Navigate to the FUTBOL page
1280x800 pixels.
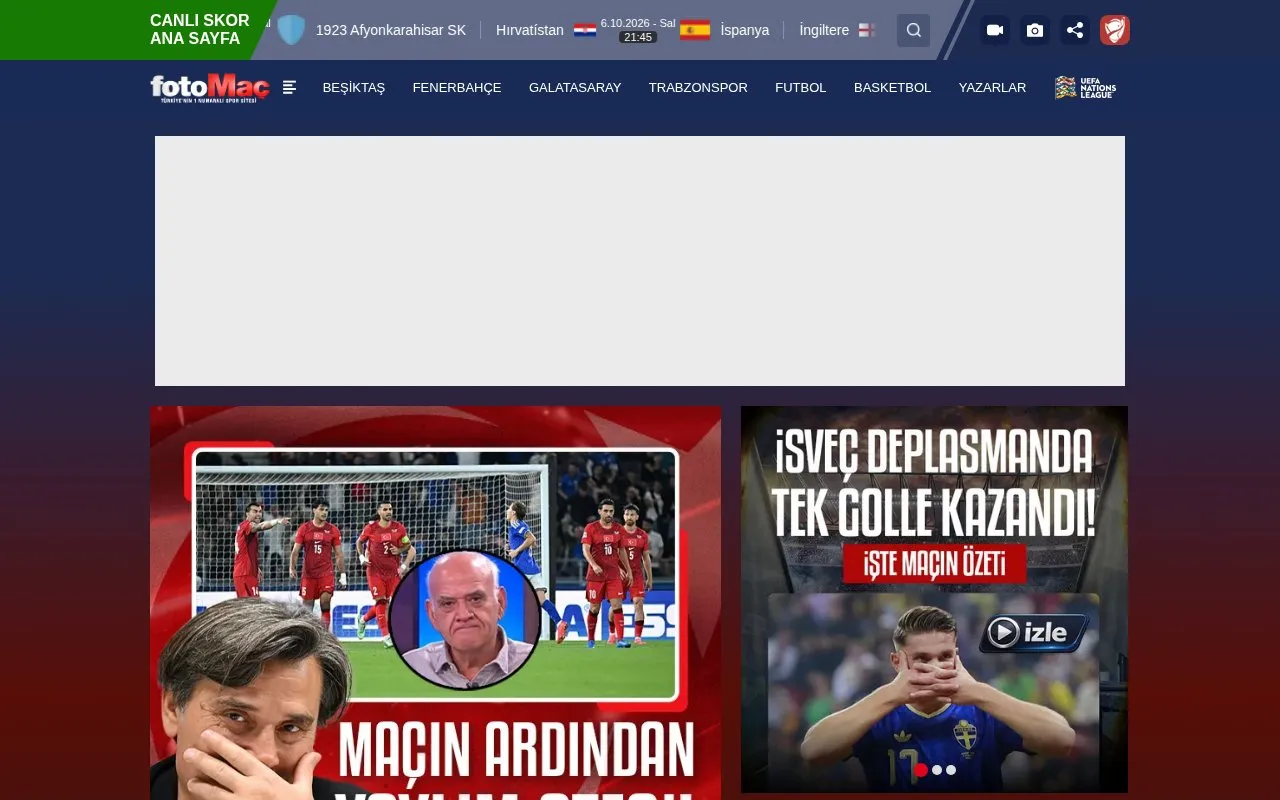(801, 88)
